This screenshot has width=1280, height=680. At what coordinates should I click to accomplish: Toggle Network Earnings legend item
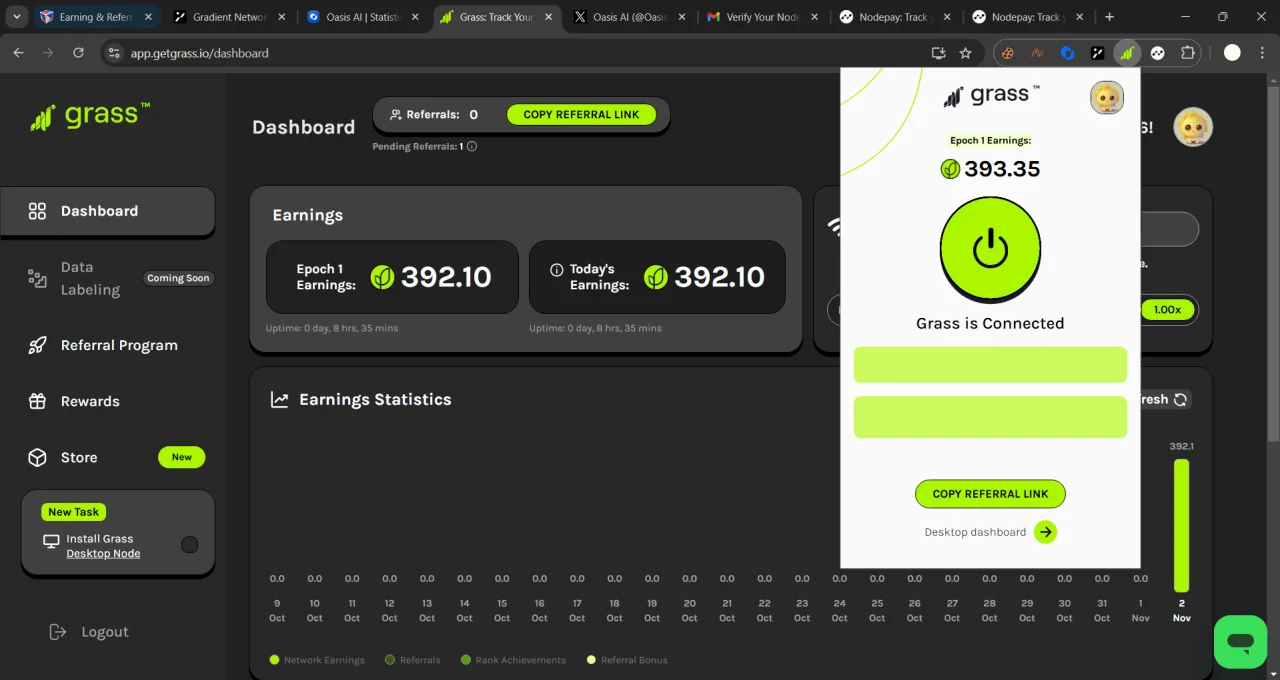click(x=317, y=660)
